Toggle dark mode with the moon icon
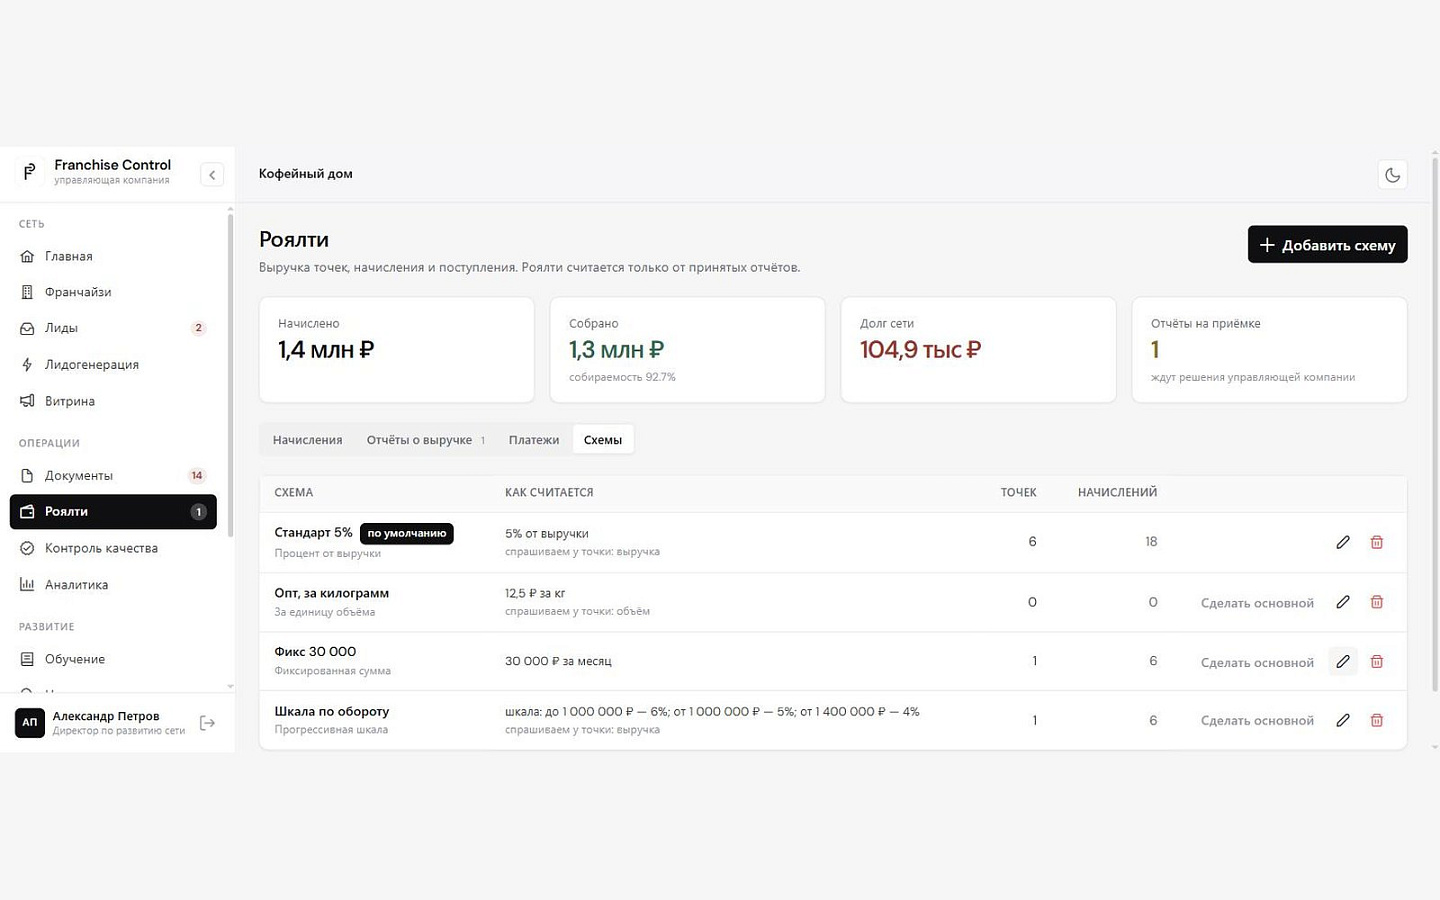1440x900 pixels. (1392, 175)
